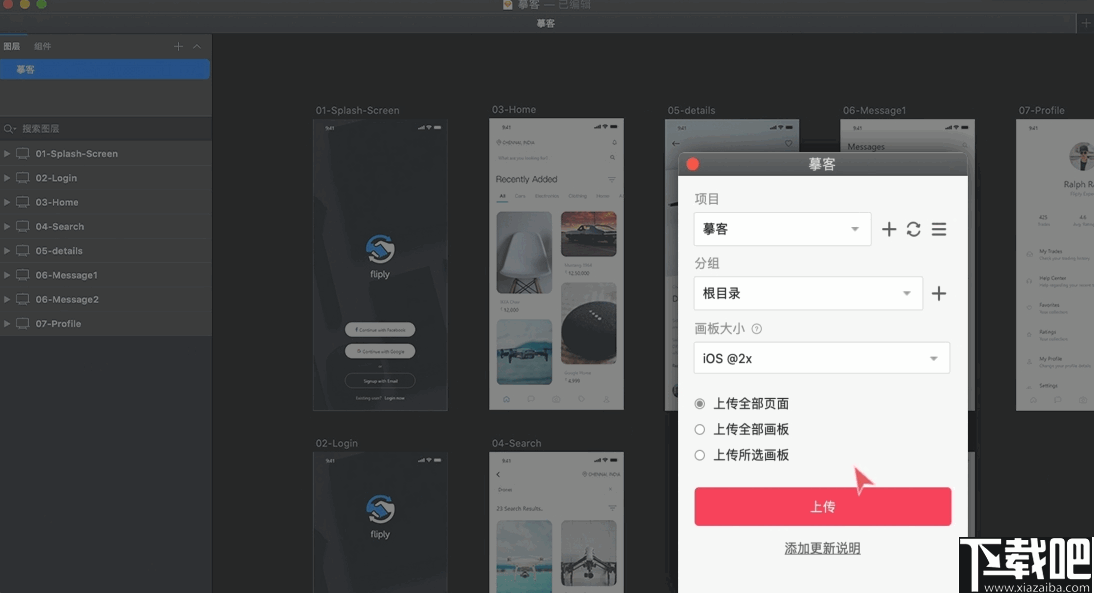Click artboard icon of 06-Message1 layer

[x=22, y=275]
